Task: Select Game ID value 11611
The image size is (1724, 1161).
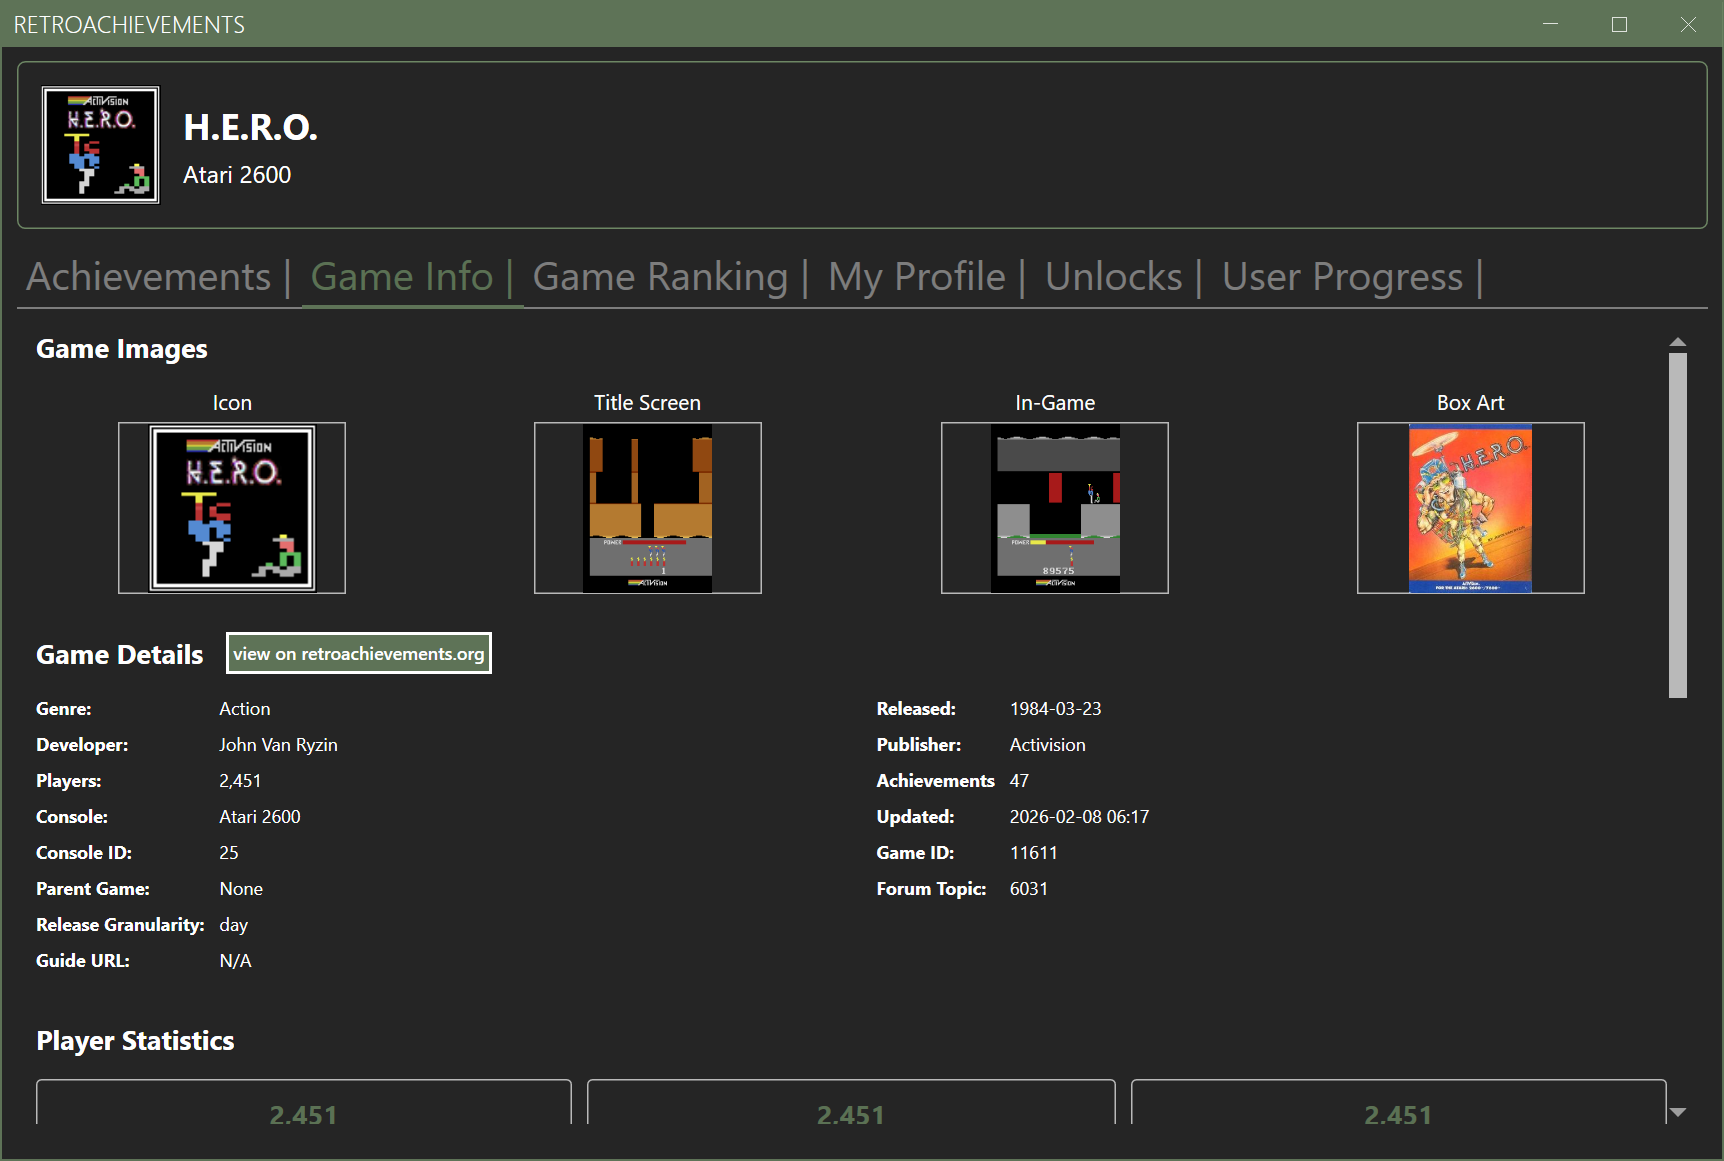Action: click(x=1034, y=853)
